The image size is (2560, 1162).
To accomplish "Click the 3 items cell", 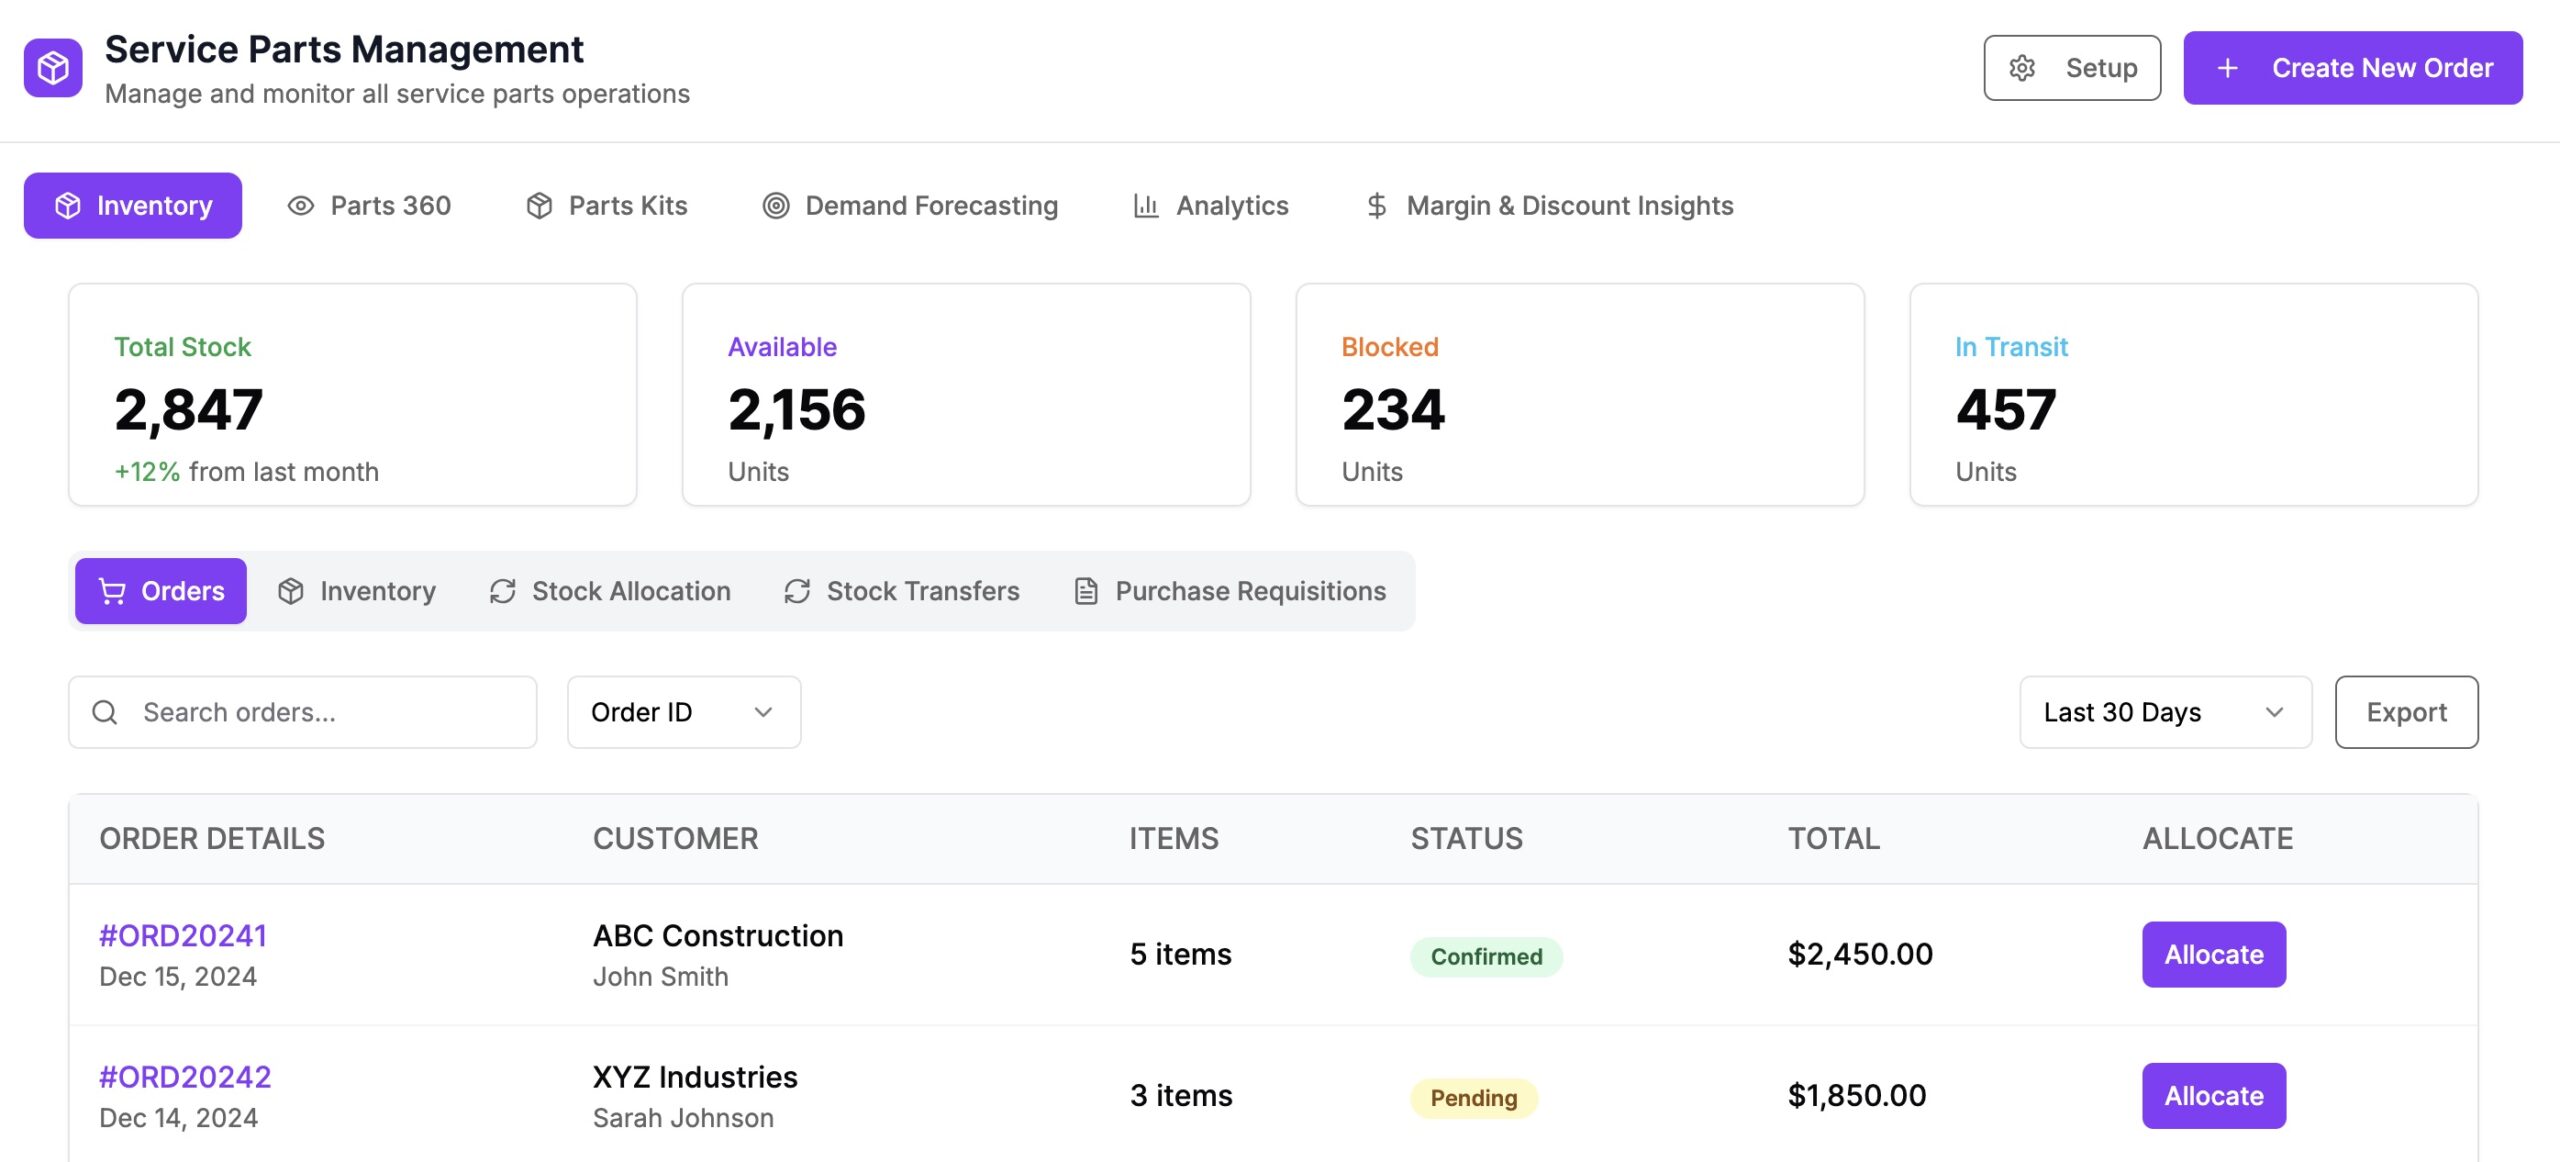I will (1181, 1095).
